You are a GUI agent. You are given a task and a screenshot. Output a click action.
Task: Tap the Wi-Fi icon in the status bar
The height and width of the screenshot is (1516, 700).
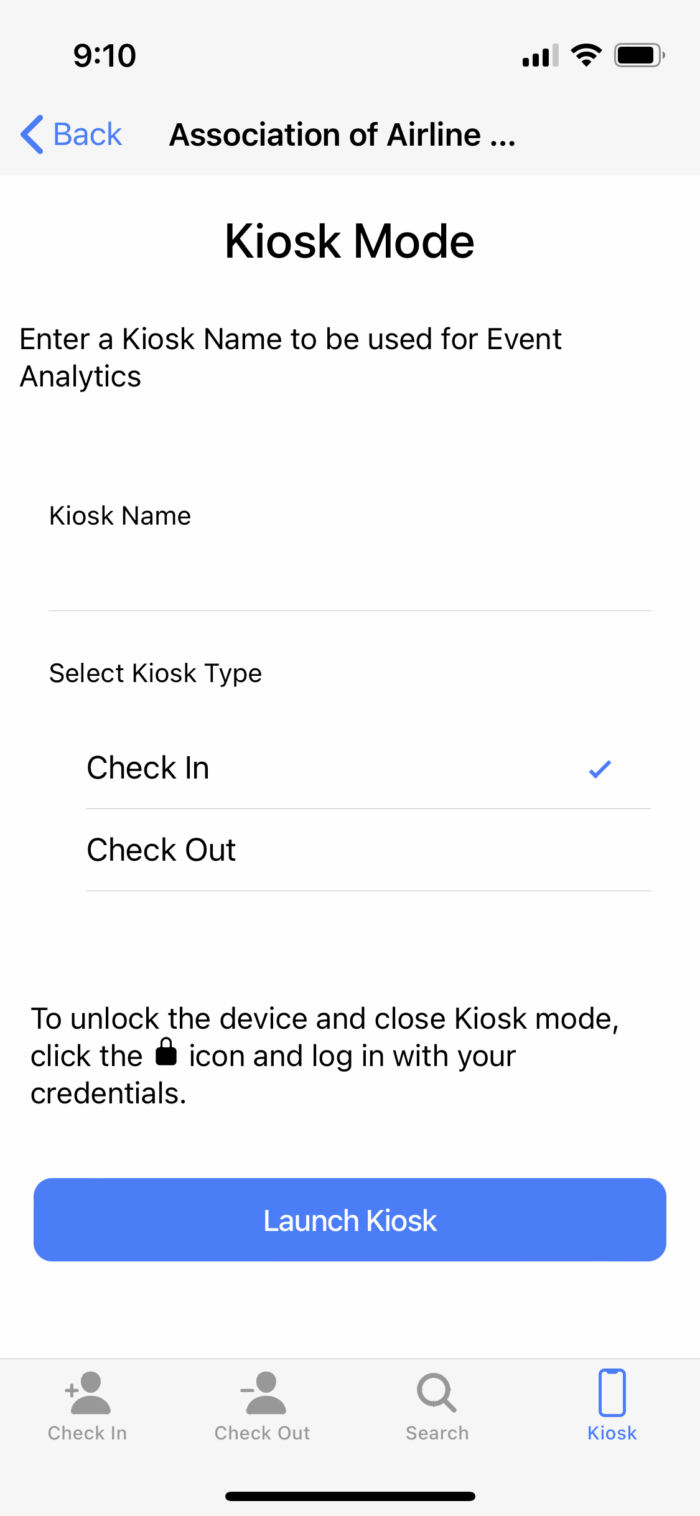[586, 55]
